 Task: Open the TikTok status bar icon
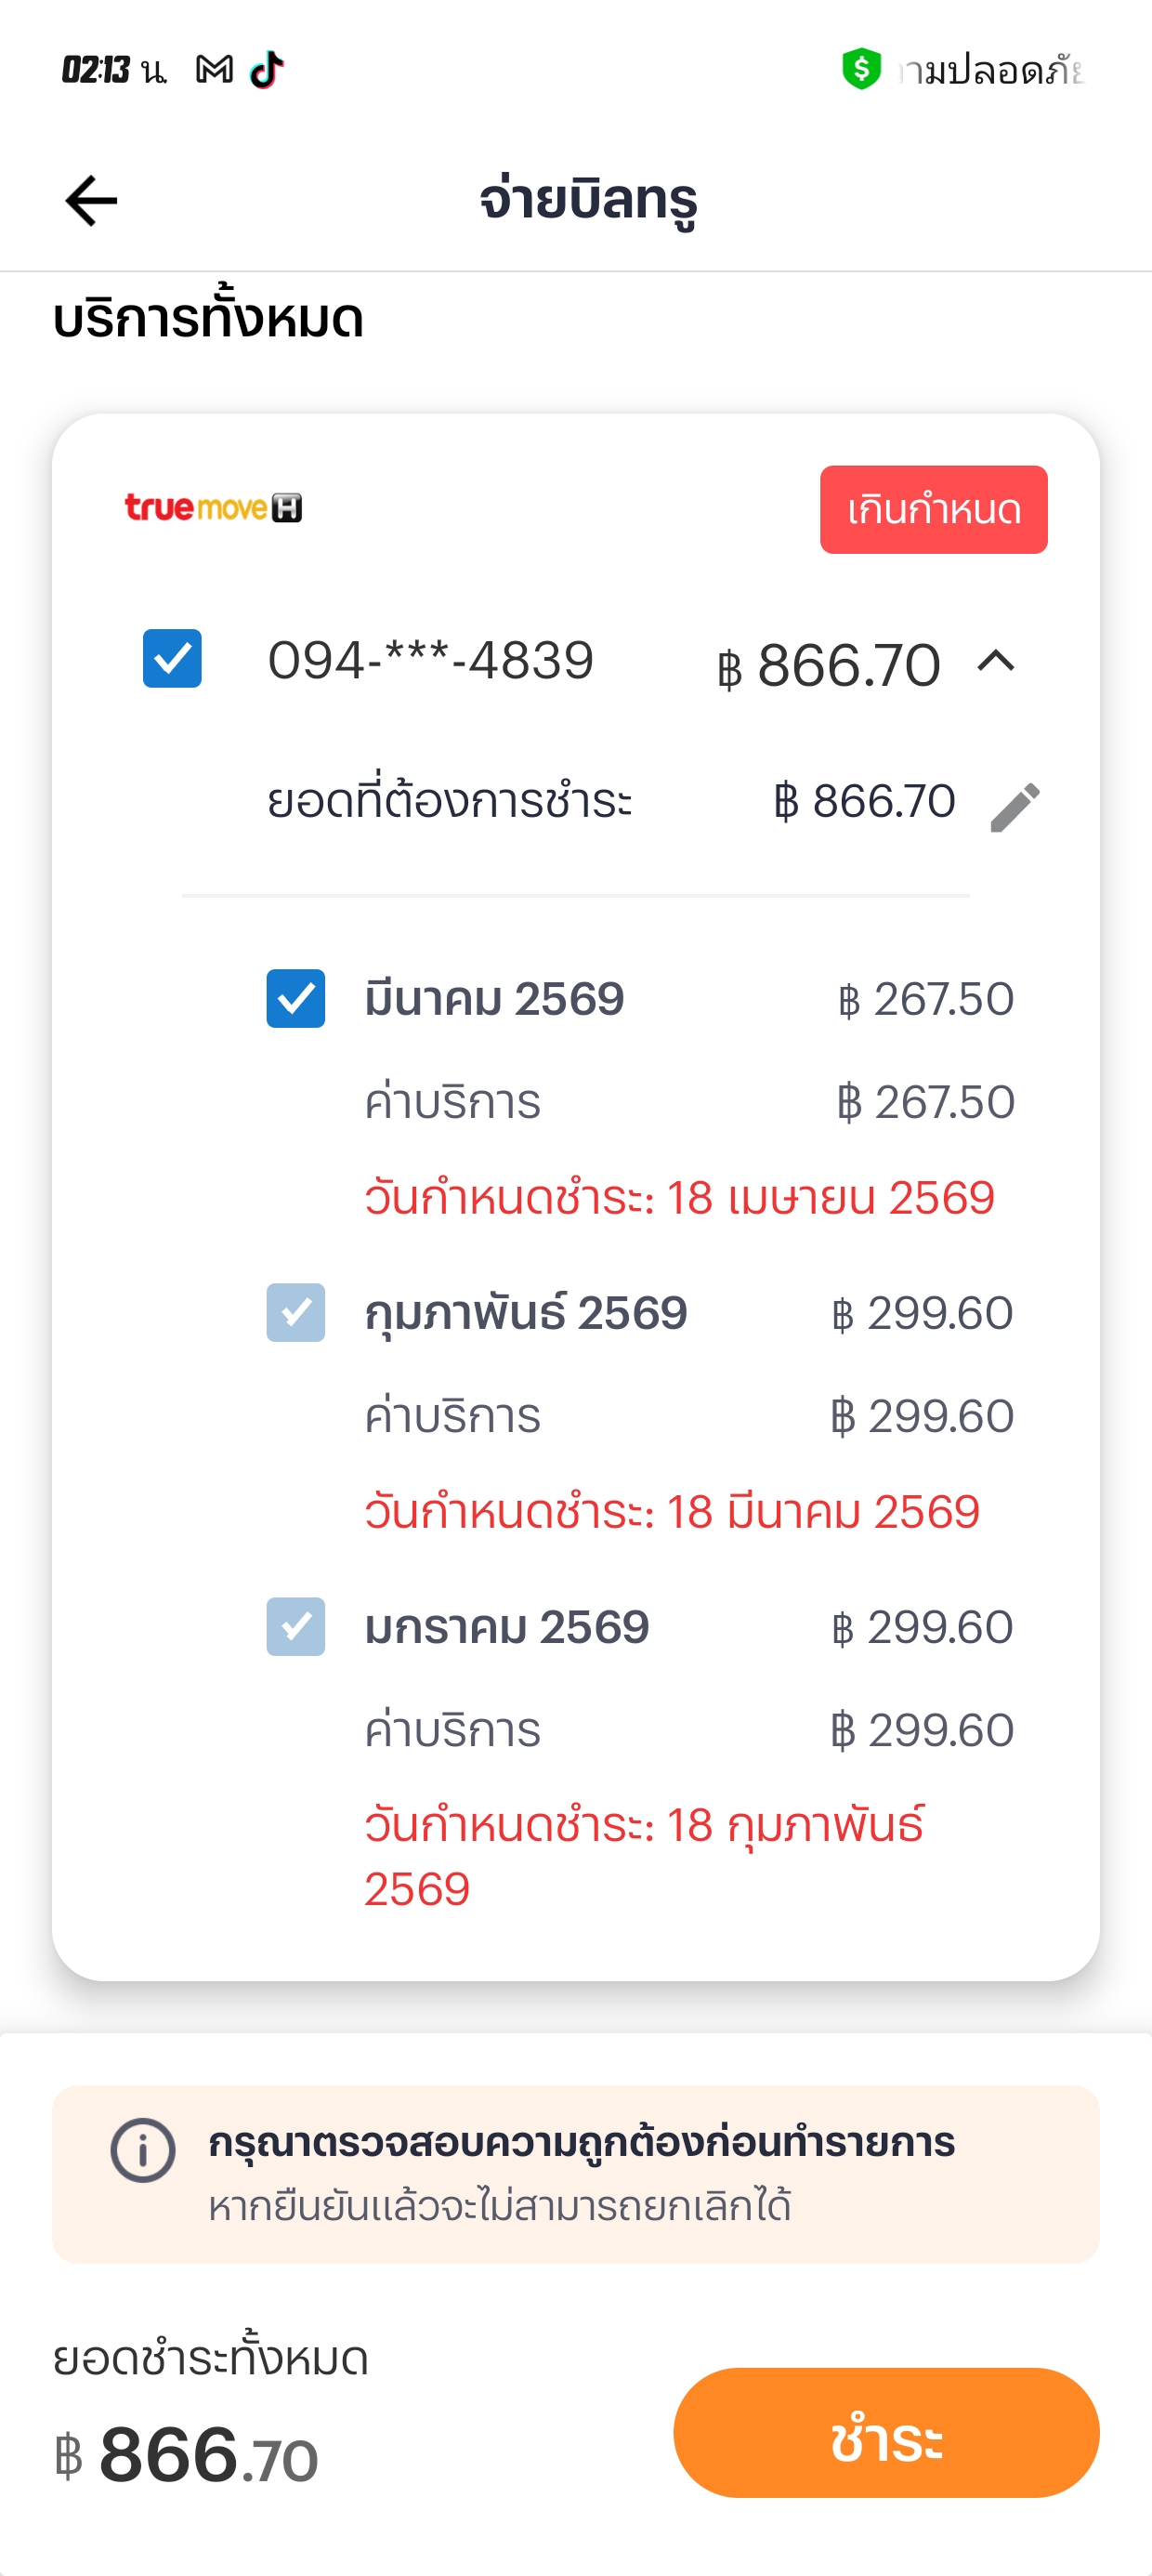267,70
